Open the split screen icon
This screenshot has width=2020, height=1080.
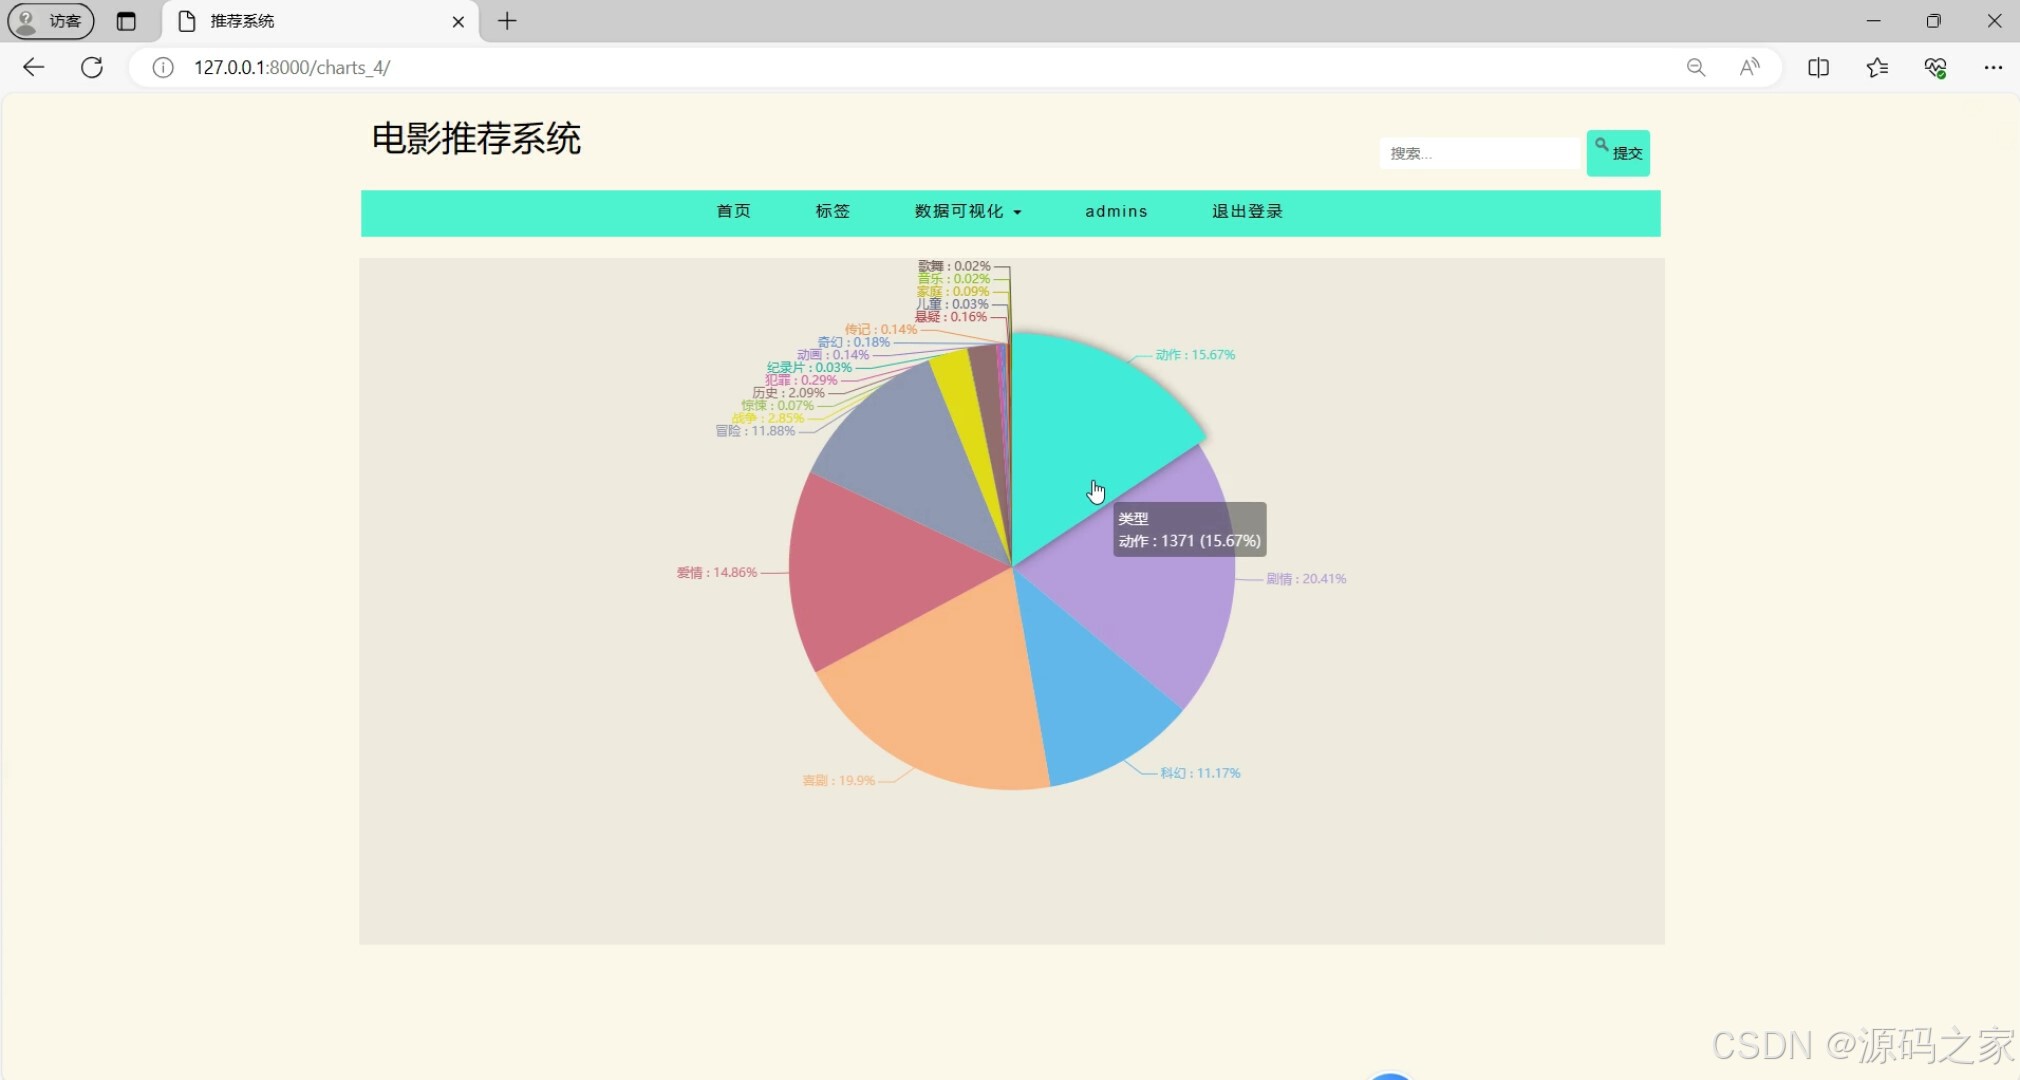1818,67
